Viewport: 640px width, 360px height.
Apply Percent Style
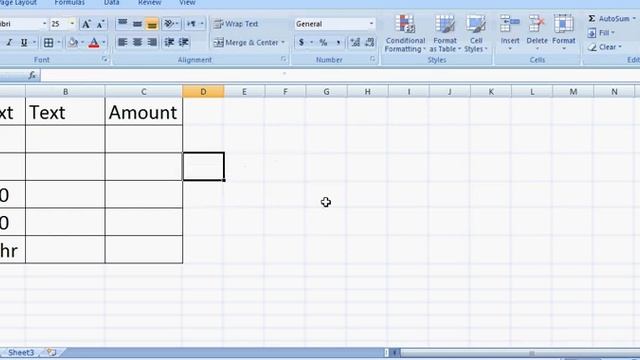[x=323, y=42]
